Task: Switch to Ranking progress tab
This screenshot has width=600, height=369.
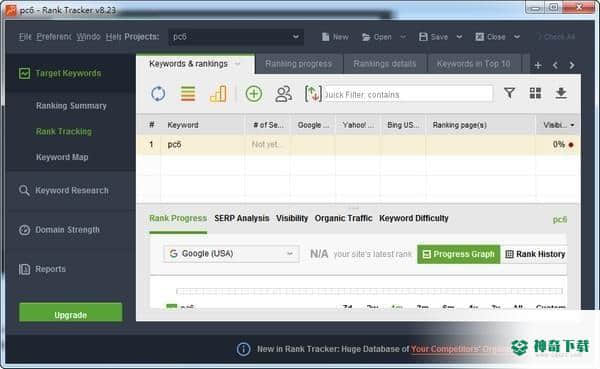Action: 298,64
